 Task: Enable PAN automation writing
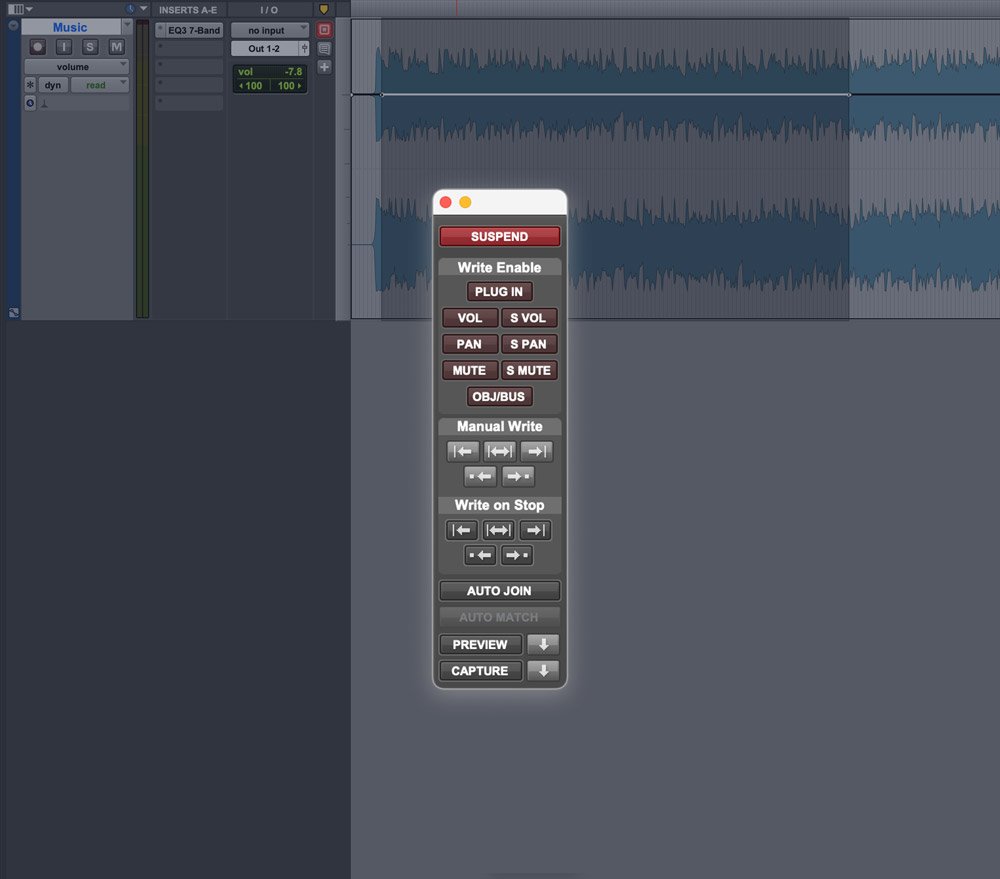tap(469, 344)
